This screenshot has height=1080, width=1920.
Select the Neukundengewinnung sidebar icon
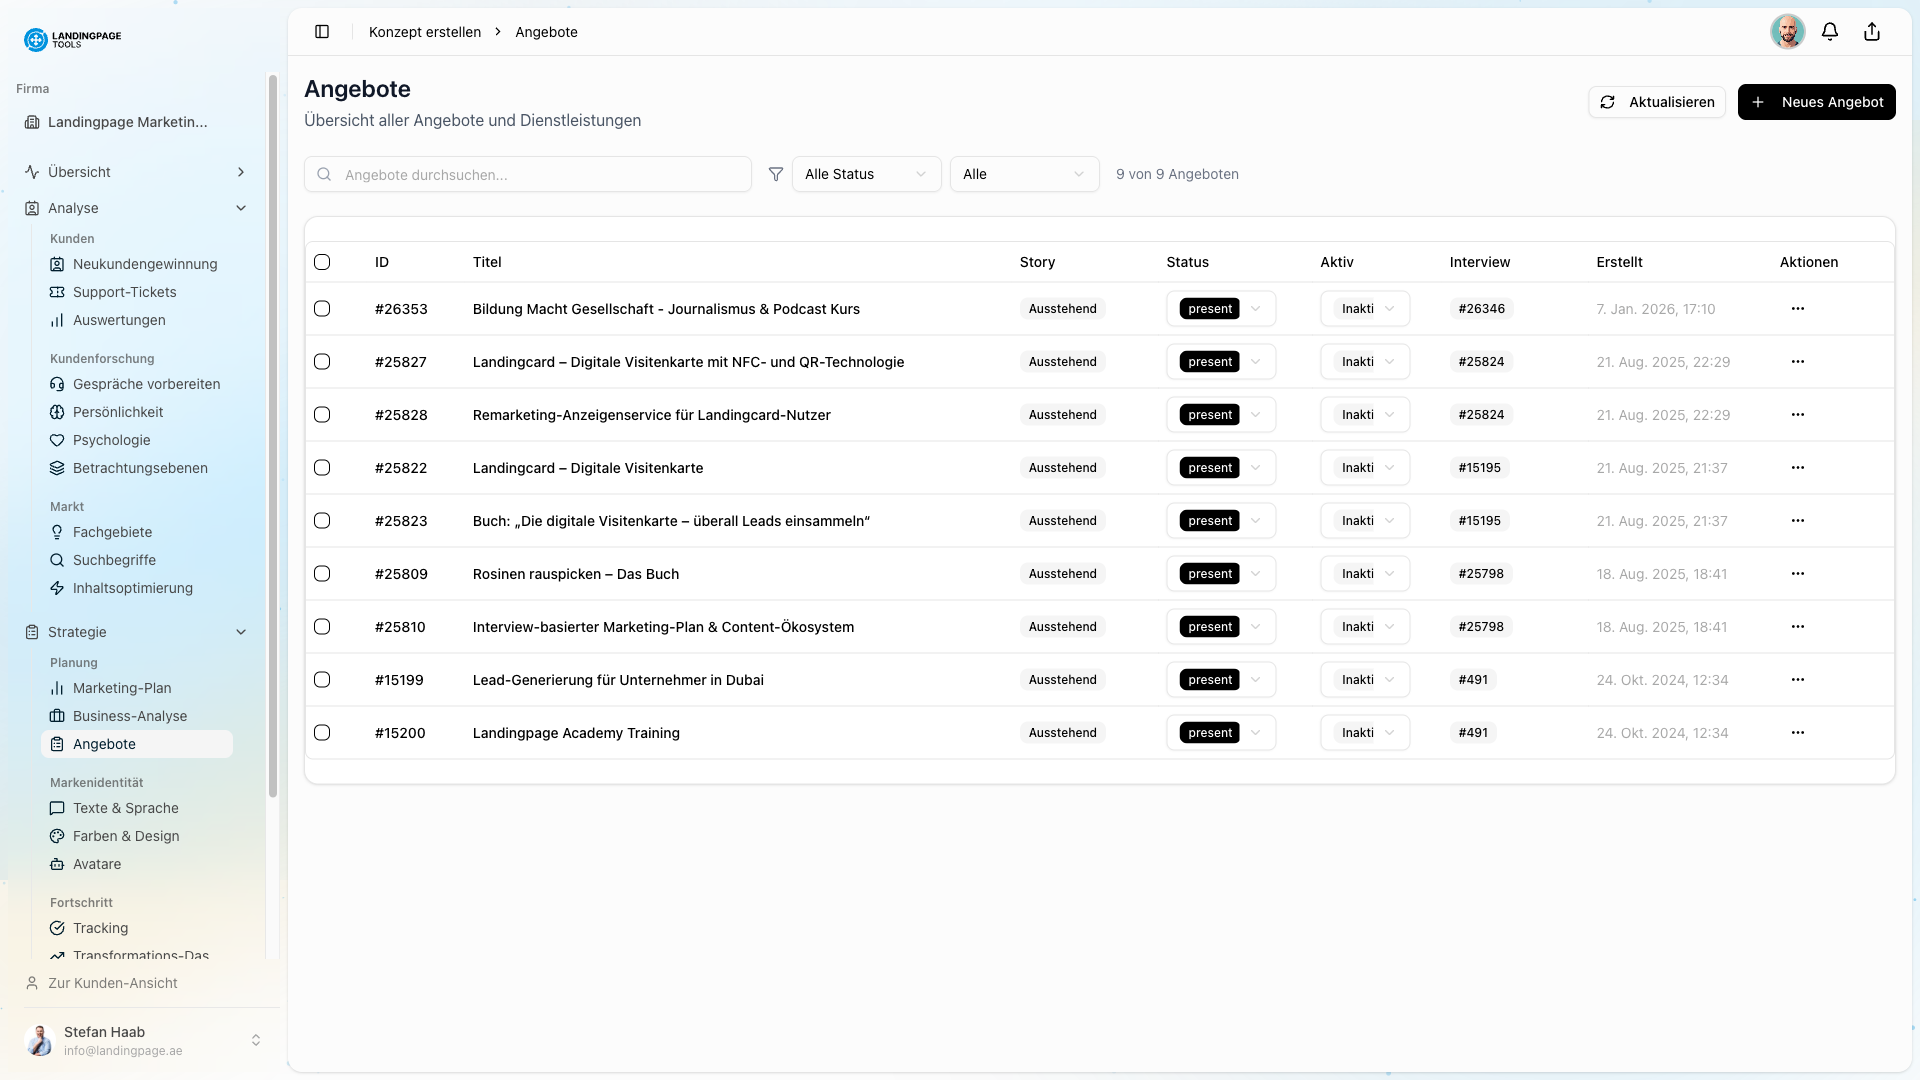point(58,264)
